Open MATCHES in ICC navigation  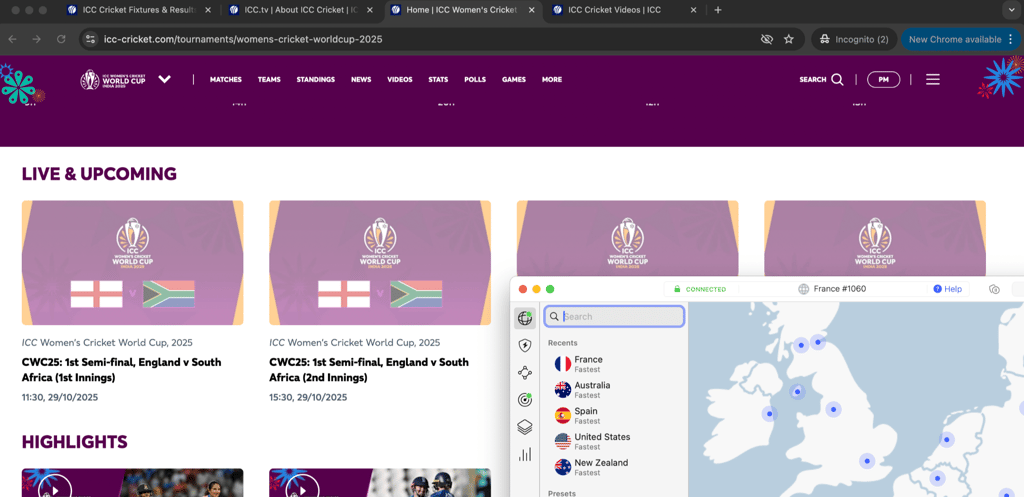coord(225,80)
